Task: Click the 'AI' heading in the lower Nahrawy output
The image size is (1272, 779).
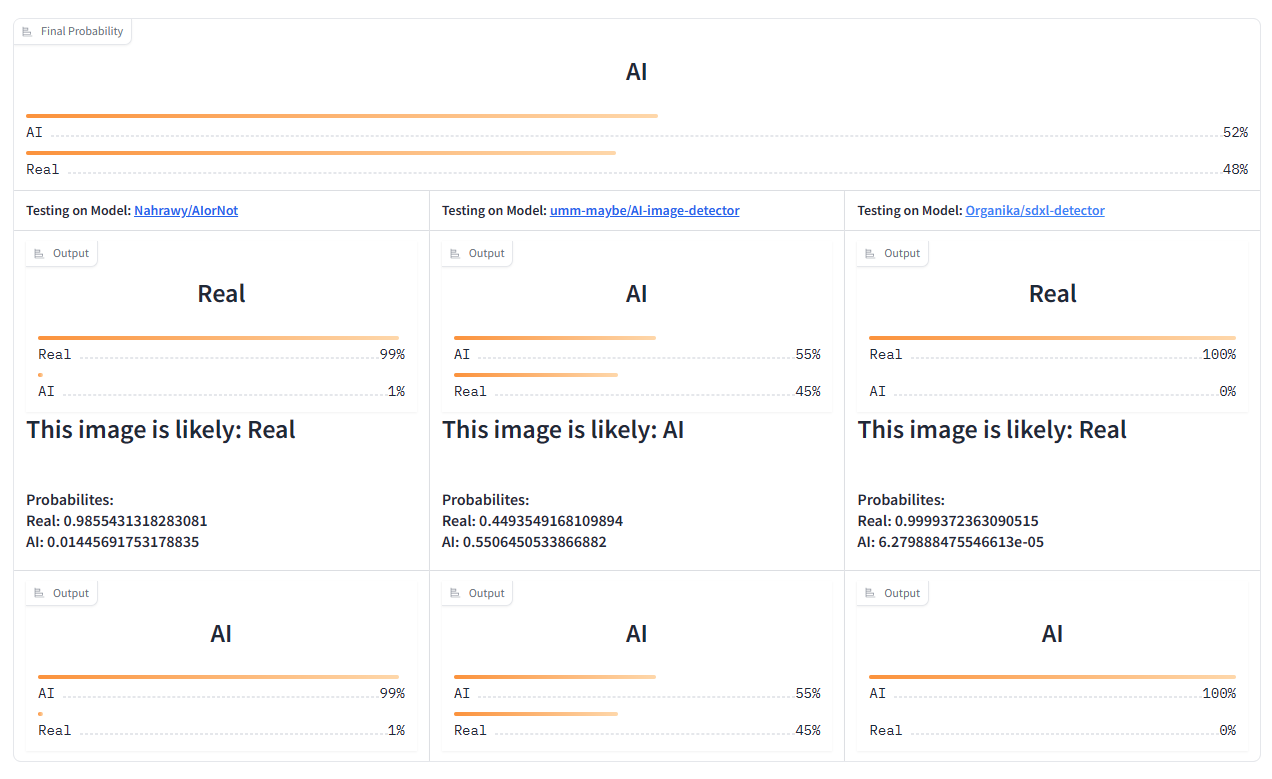Action: 221,634
